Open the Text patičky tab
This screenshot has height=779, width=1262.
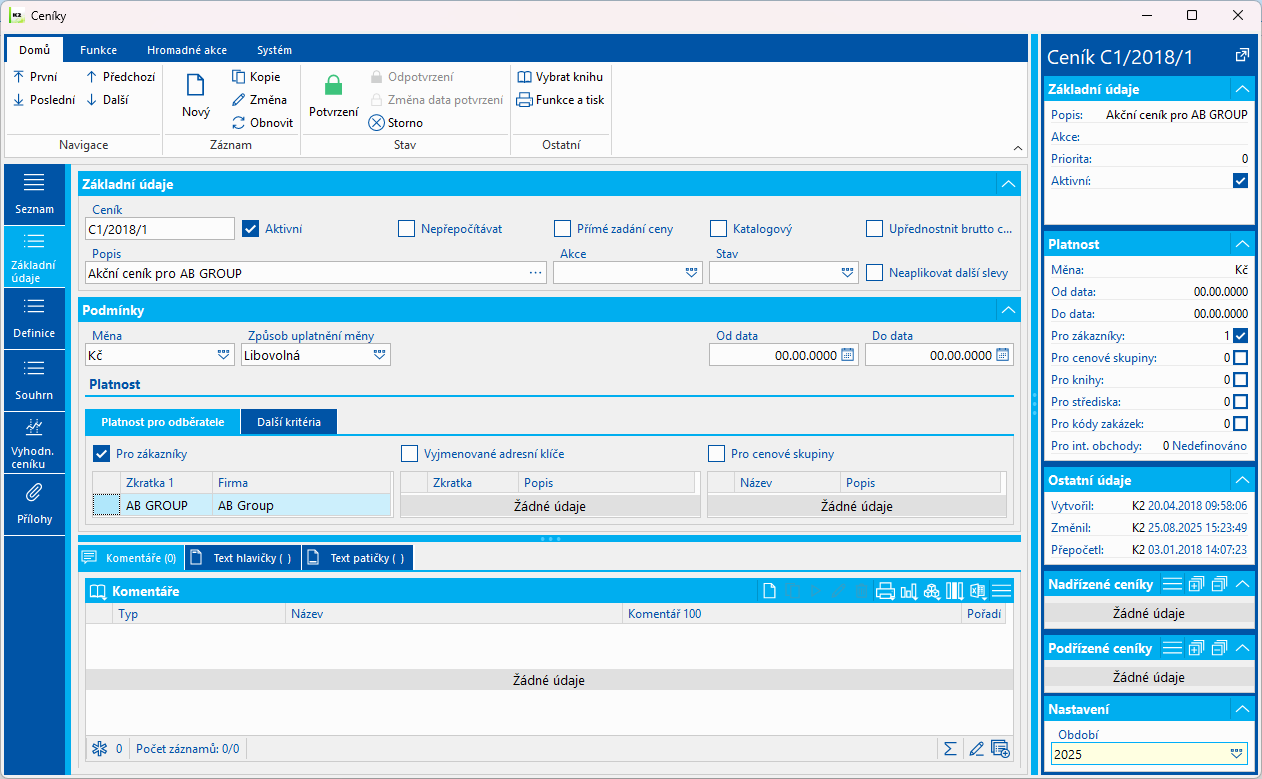(x=357, y=558)
